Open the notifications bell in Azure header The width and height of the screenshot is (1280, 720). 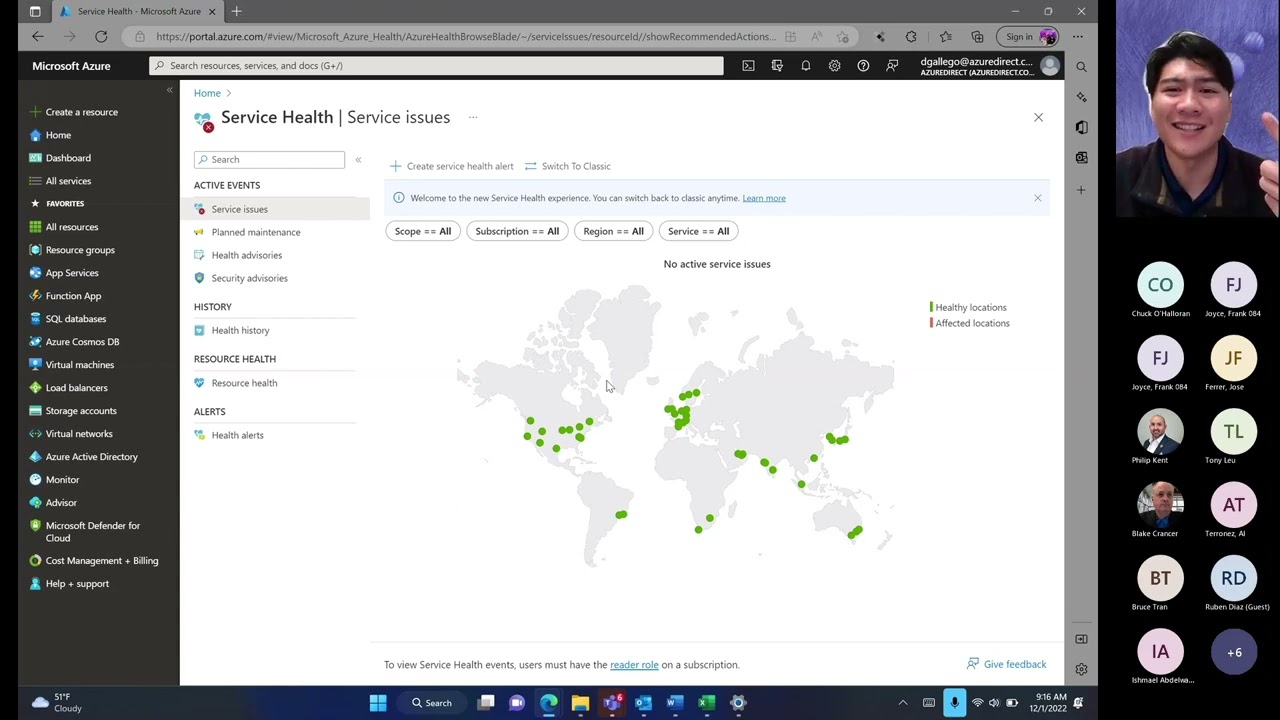[x=805, y=66]
